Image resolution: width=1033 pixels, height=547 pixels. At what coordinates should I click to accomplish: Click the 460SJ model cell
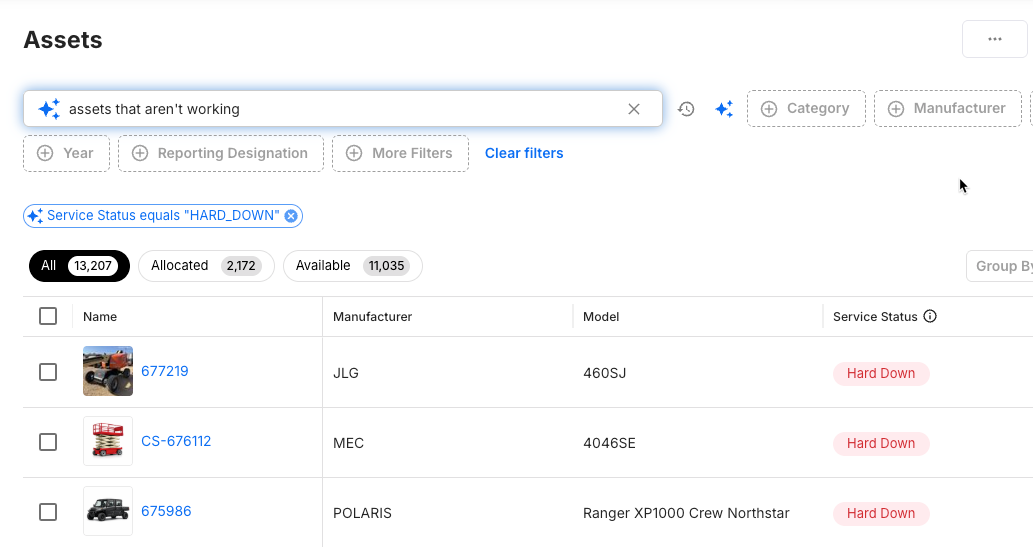pyautogui.click(x=605, y=373)
